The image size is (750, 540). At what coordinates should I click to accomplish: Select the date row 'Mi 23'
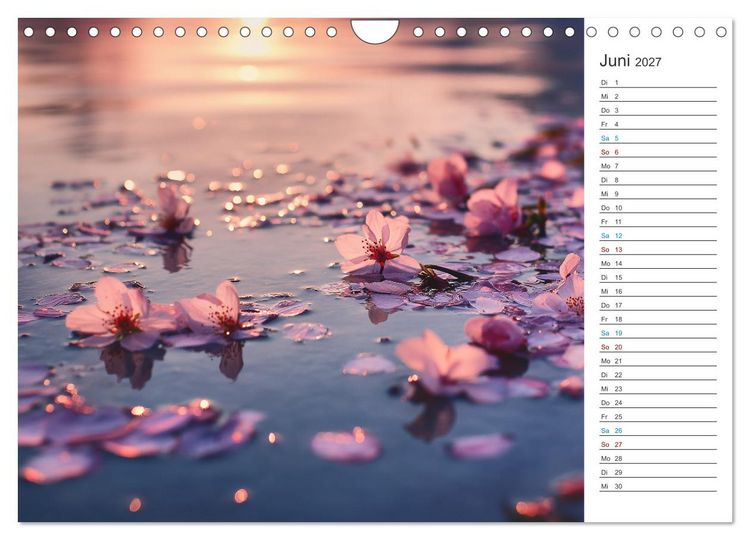click(x=658, y=388)
